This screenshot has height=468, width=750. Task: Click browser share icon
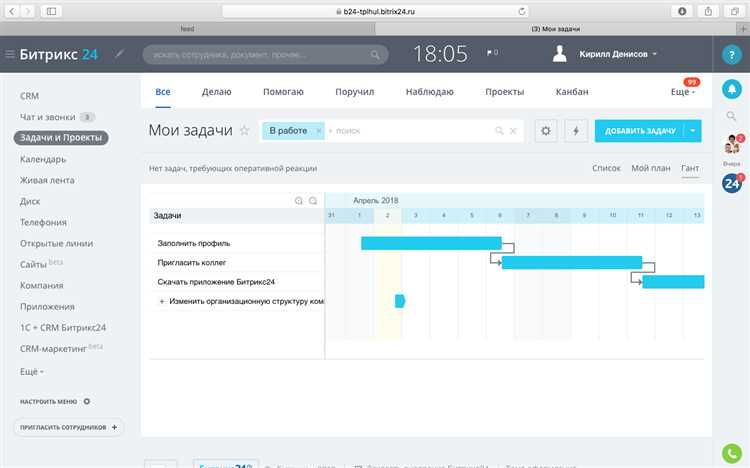[x=708, y=11]
